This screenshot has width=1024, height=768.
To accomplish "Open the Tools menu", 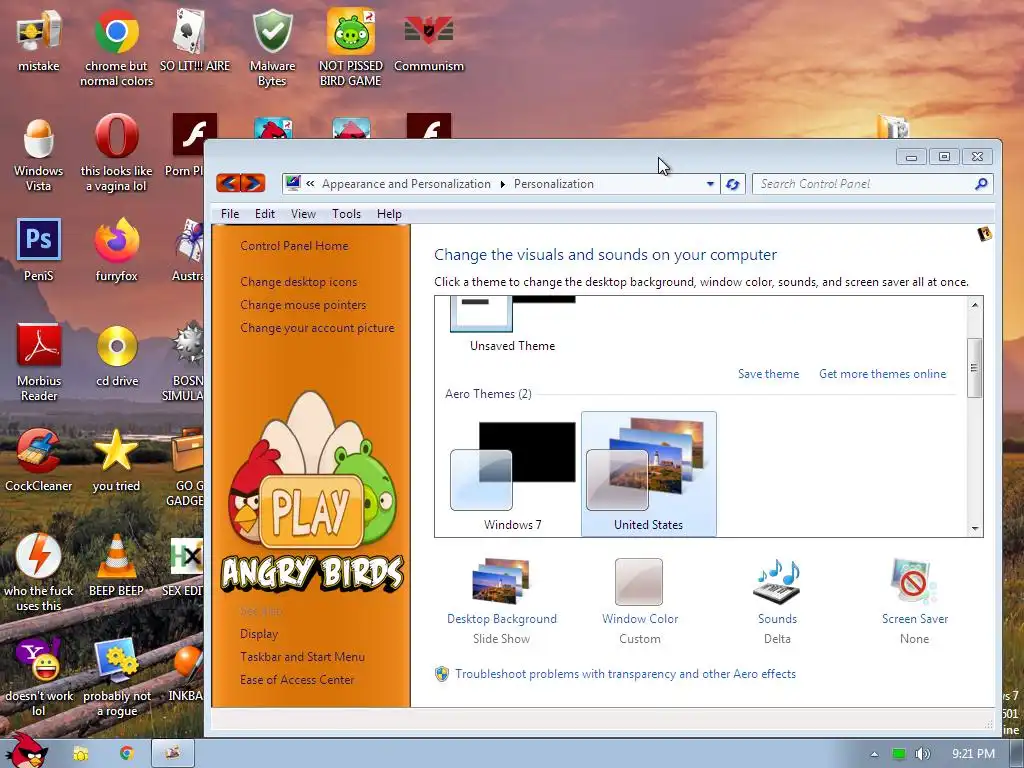I will click(x=346, y=214).
